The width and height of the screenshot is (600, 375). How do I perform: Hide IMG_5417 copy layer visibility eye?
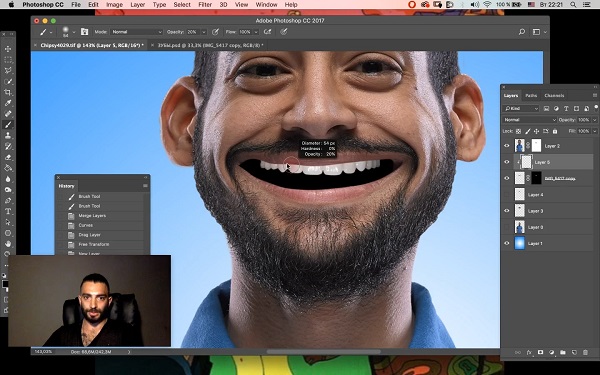click(x=507, y=178)
